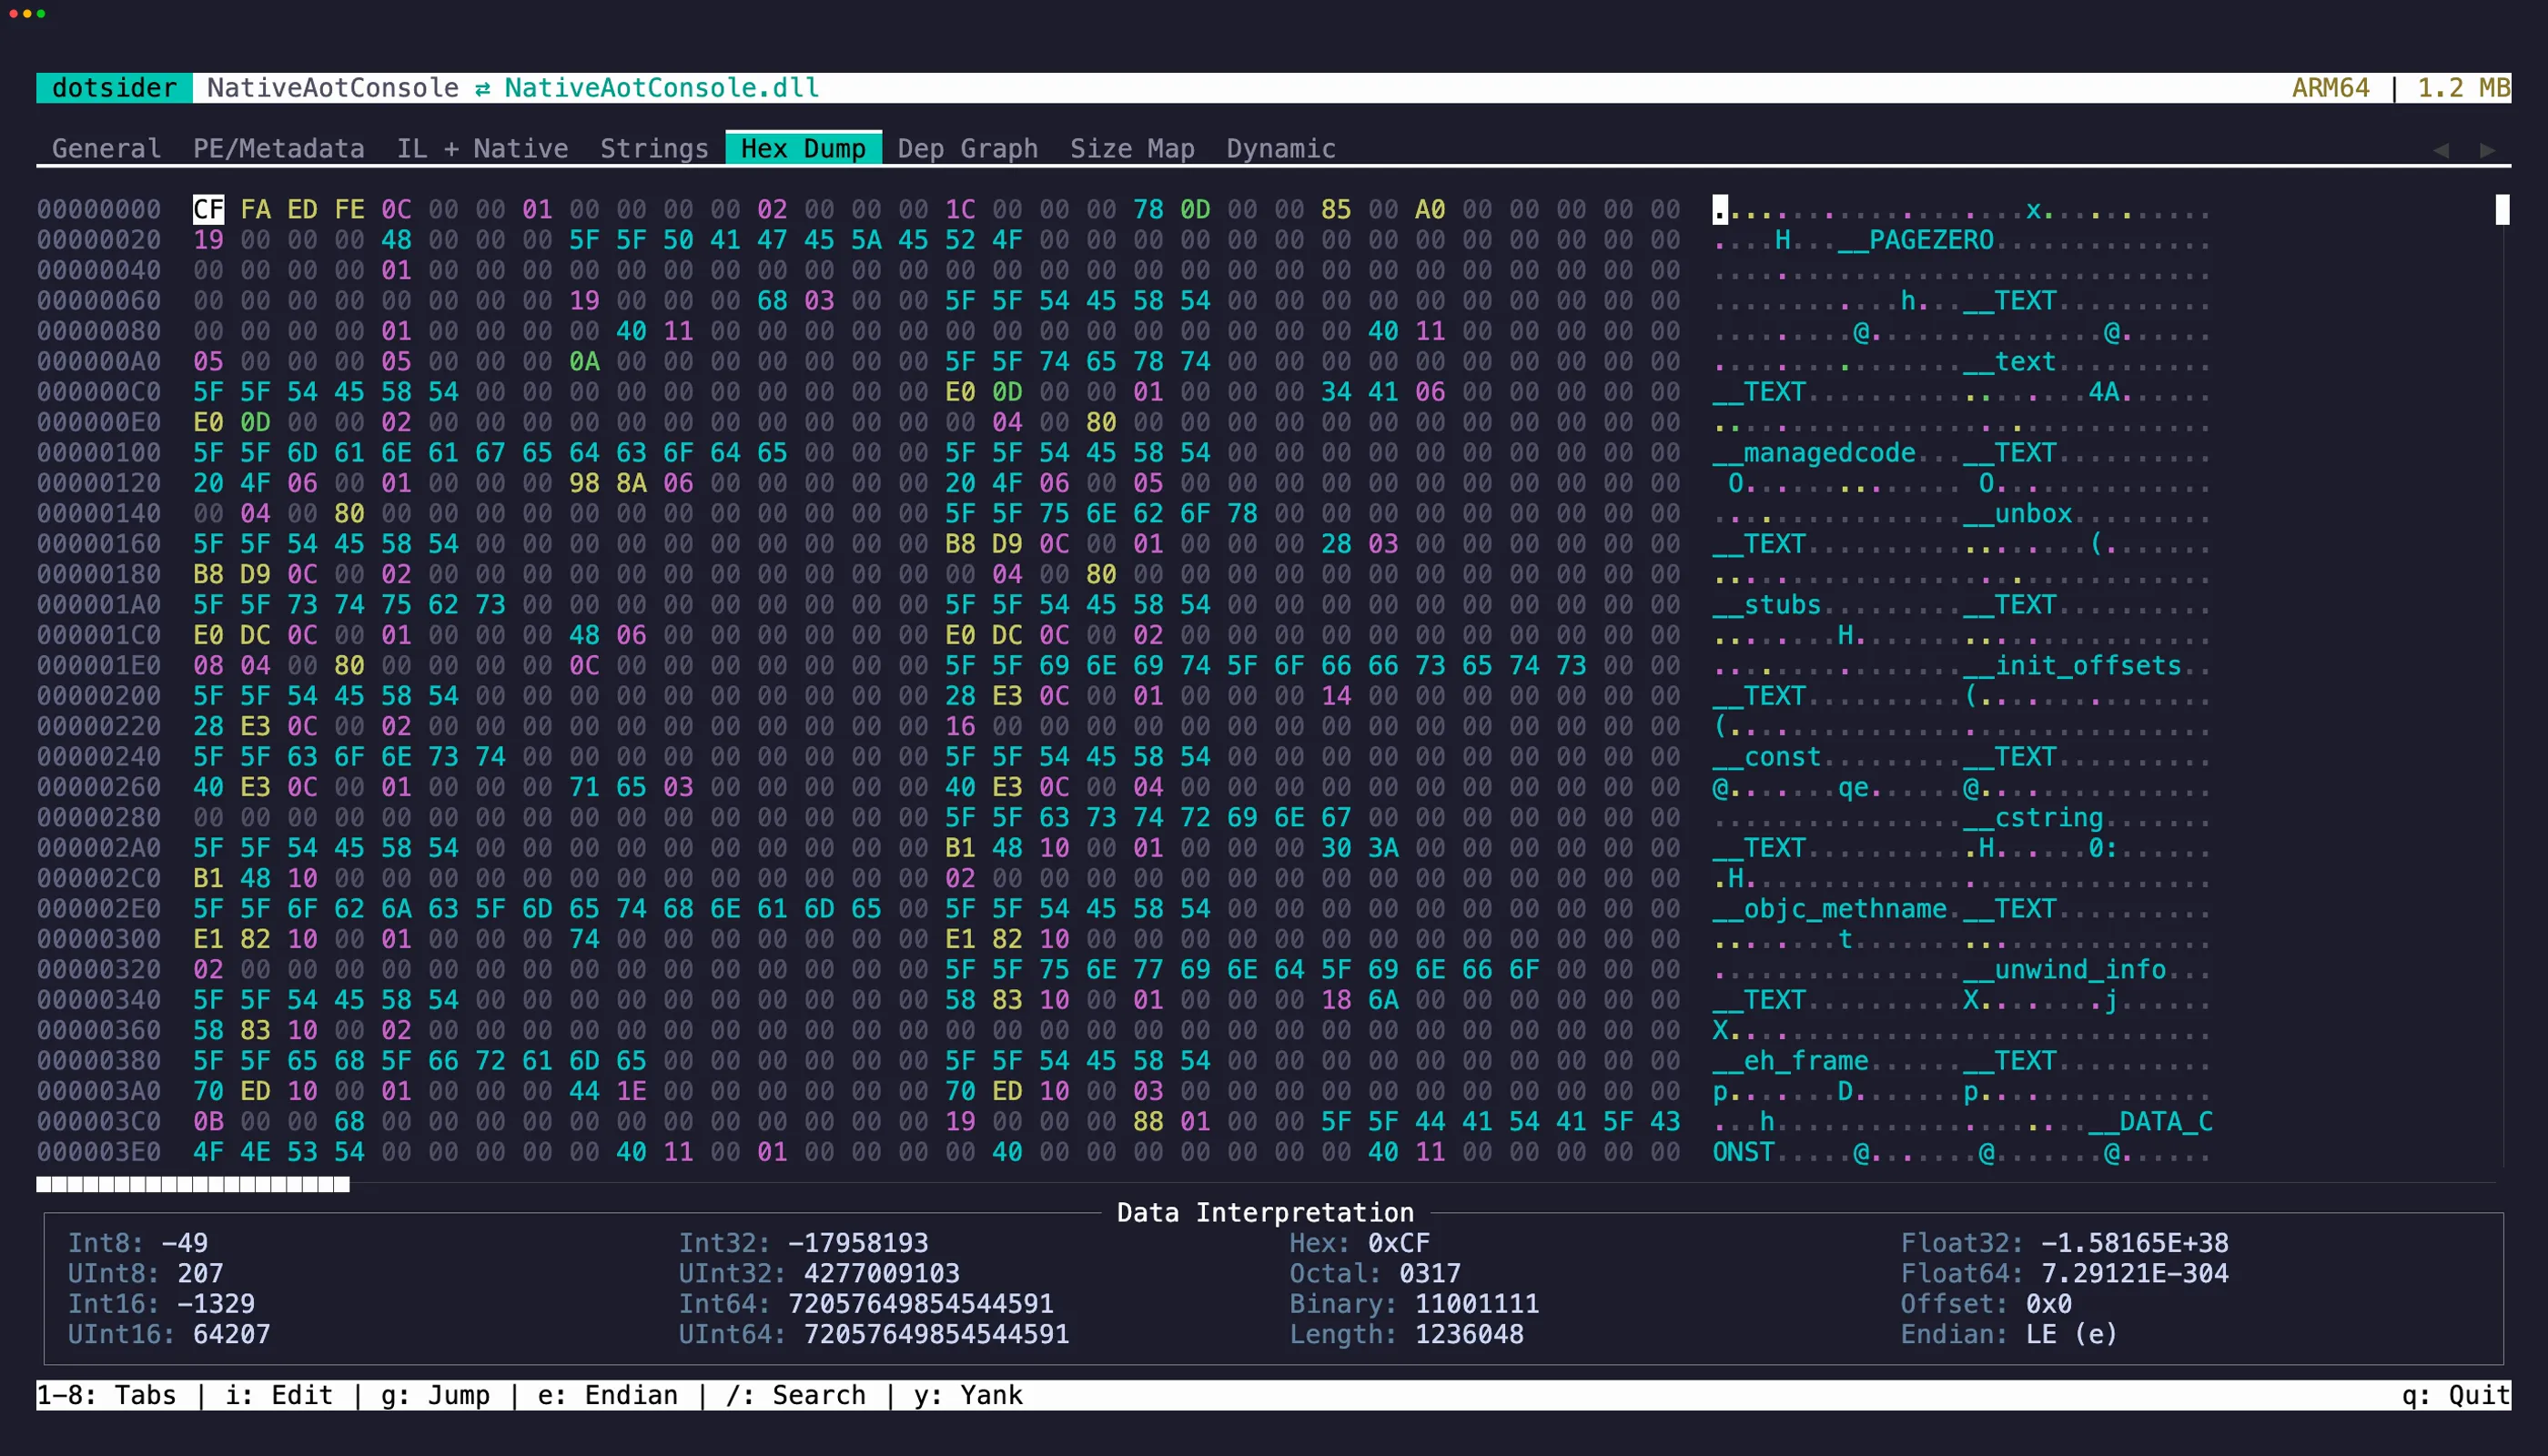Switch to the General tab

[x=106, y=148]
